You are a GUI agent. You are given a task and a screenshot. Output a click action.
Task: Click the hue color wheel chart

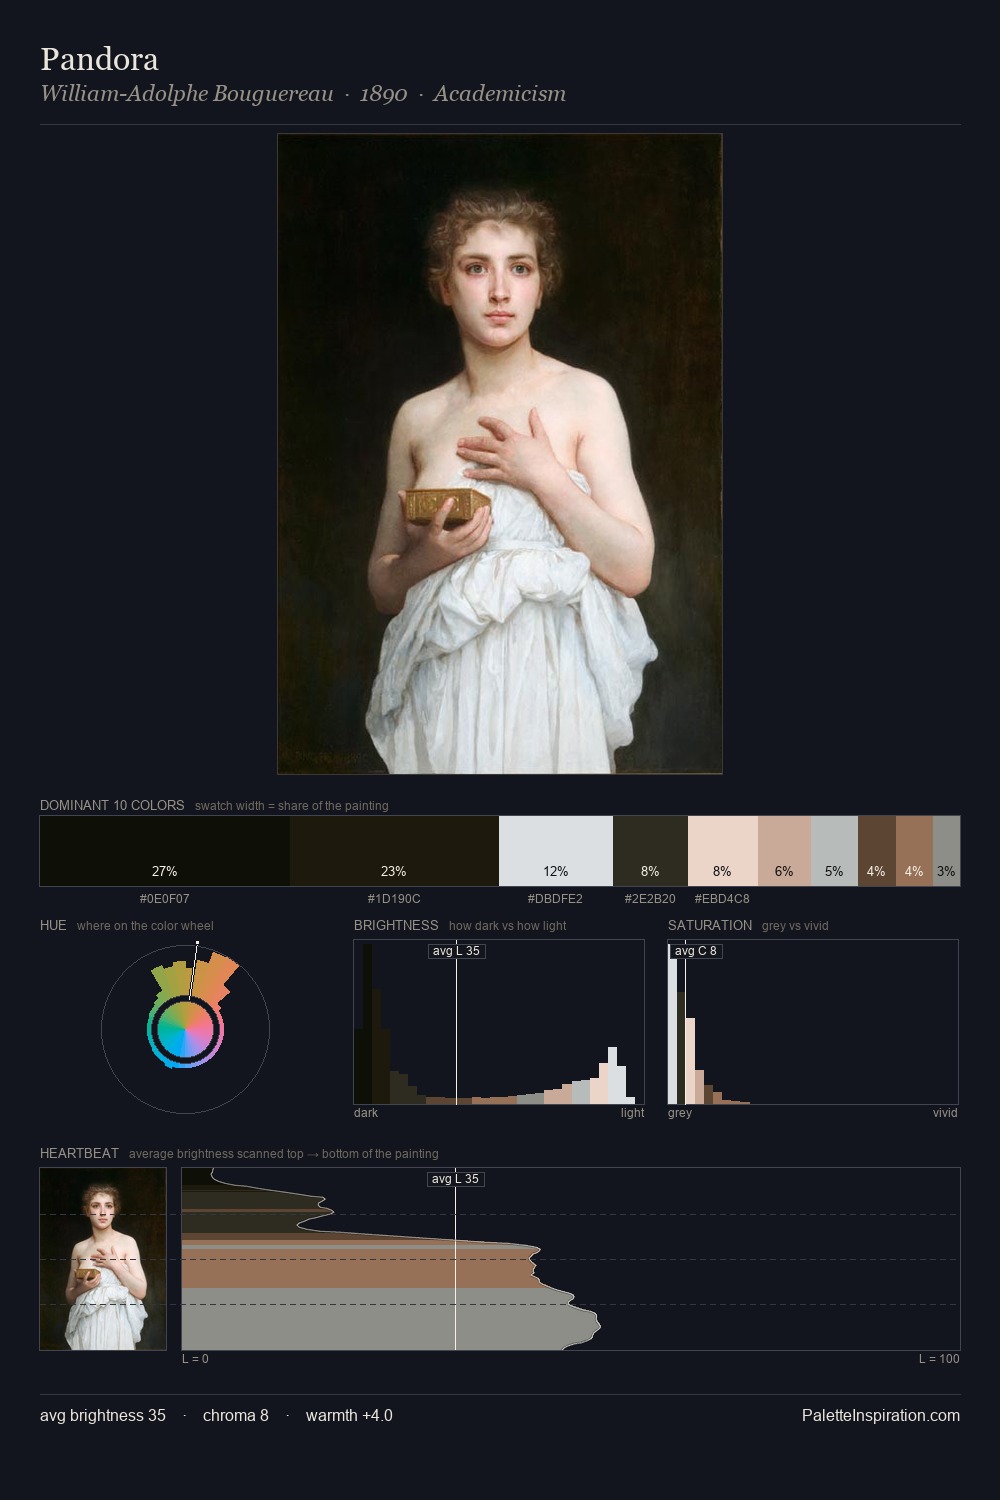[185, 1028]
